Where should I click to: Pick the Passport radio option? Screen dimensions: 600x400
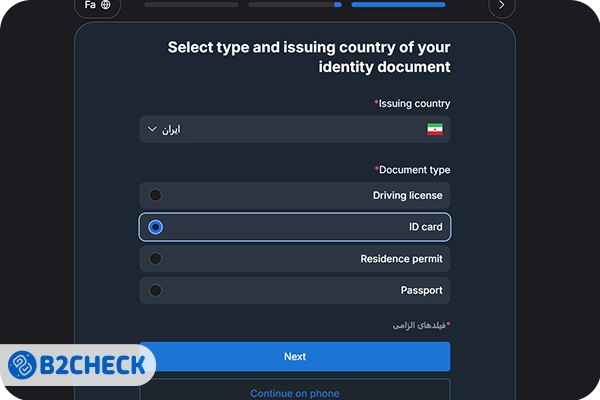[155, 291]
